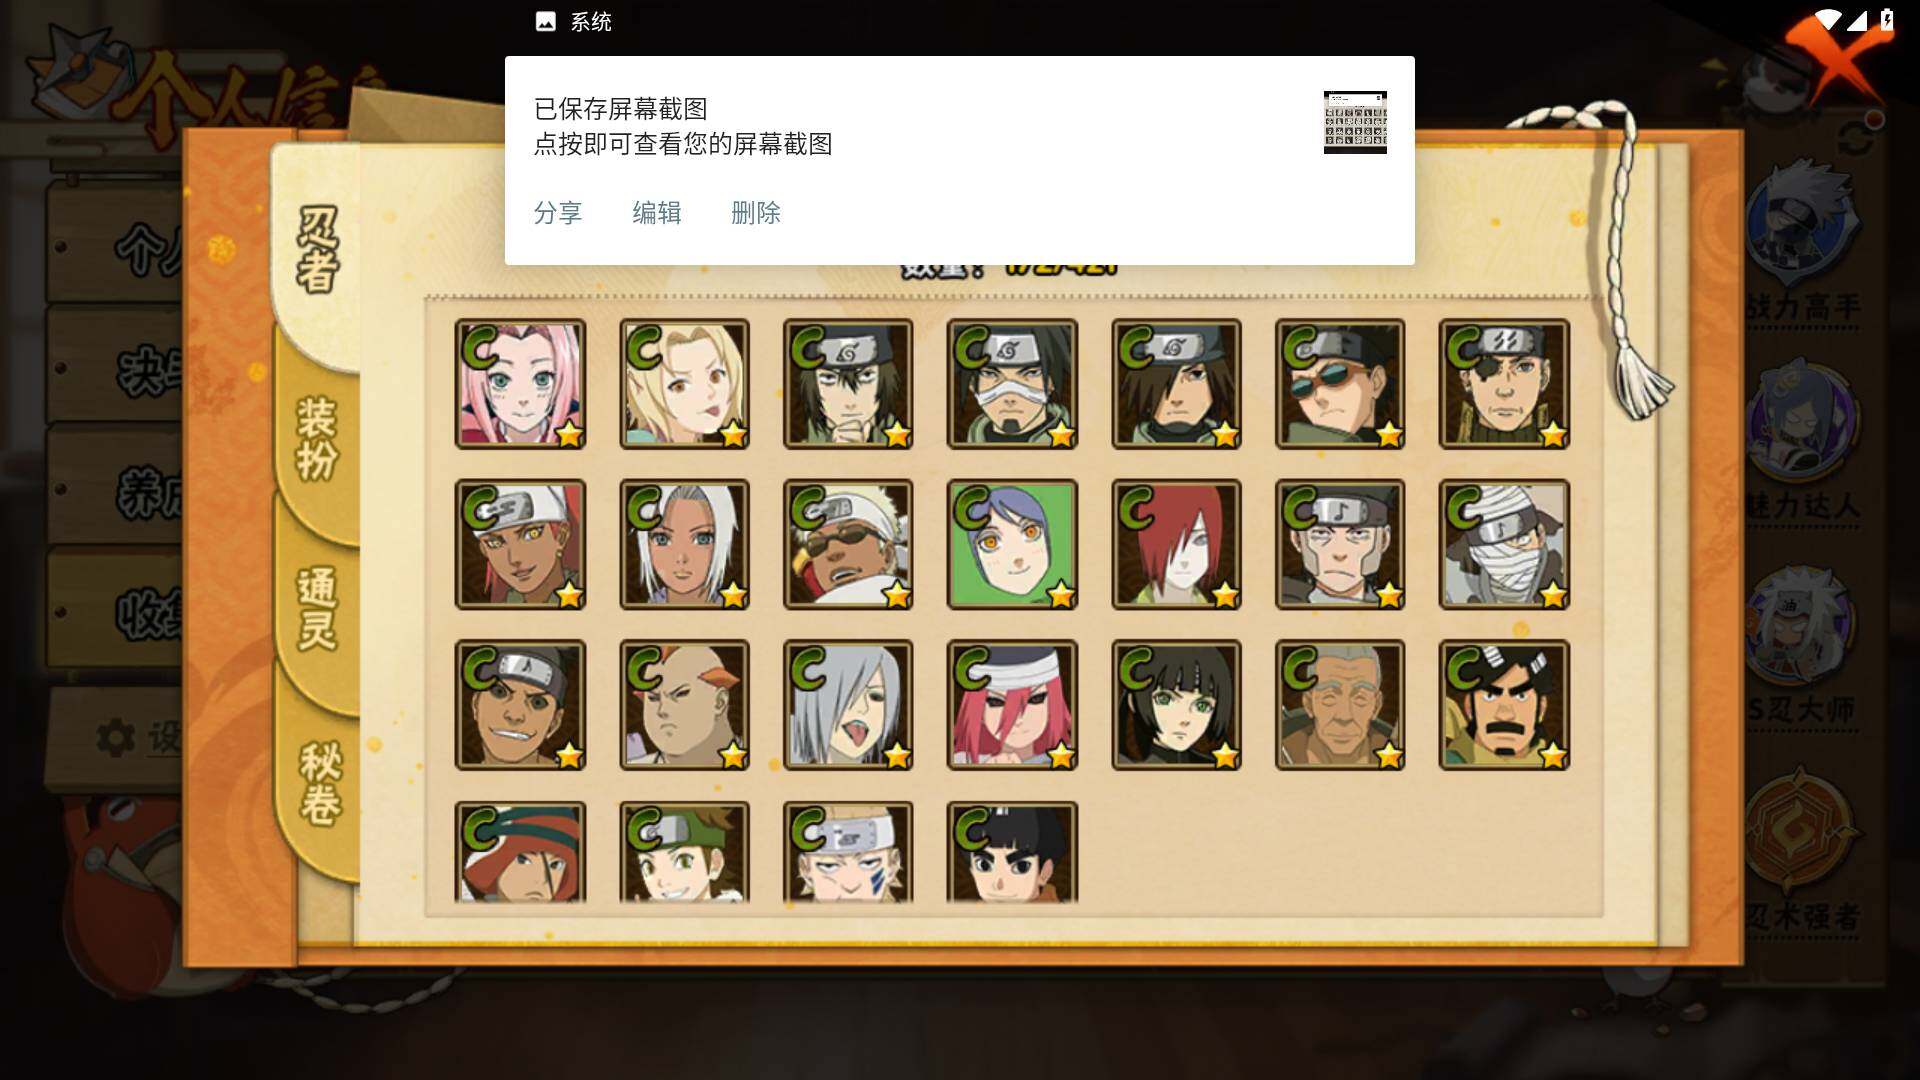1920x1080 pixels.
Task: Open the saved screenshot thumbnail preview
Action: pyautogui.click(x=1355, y=122)
